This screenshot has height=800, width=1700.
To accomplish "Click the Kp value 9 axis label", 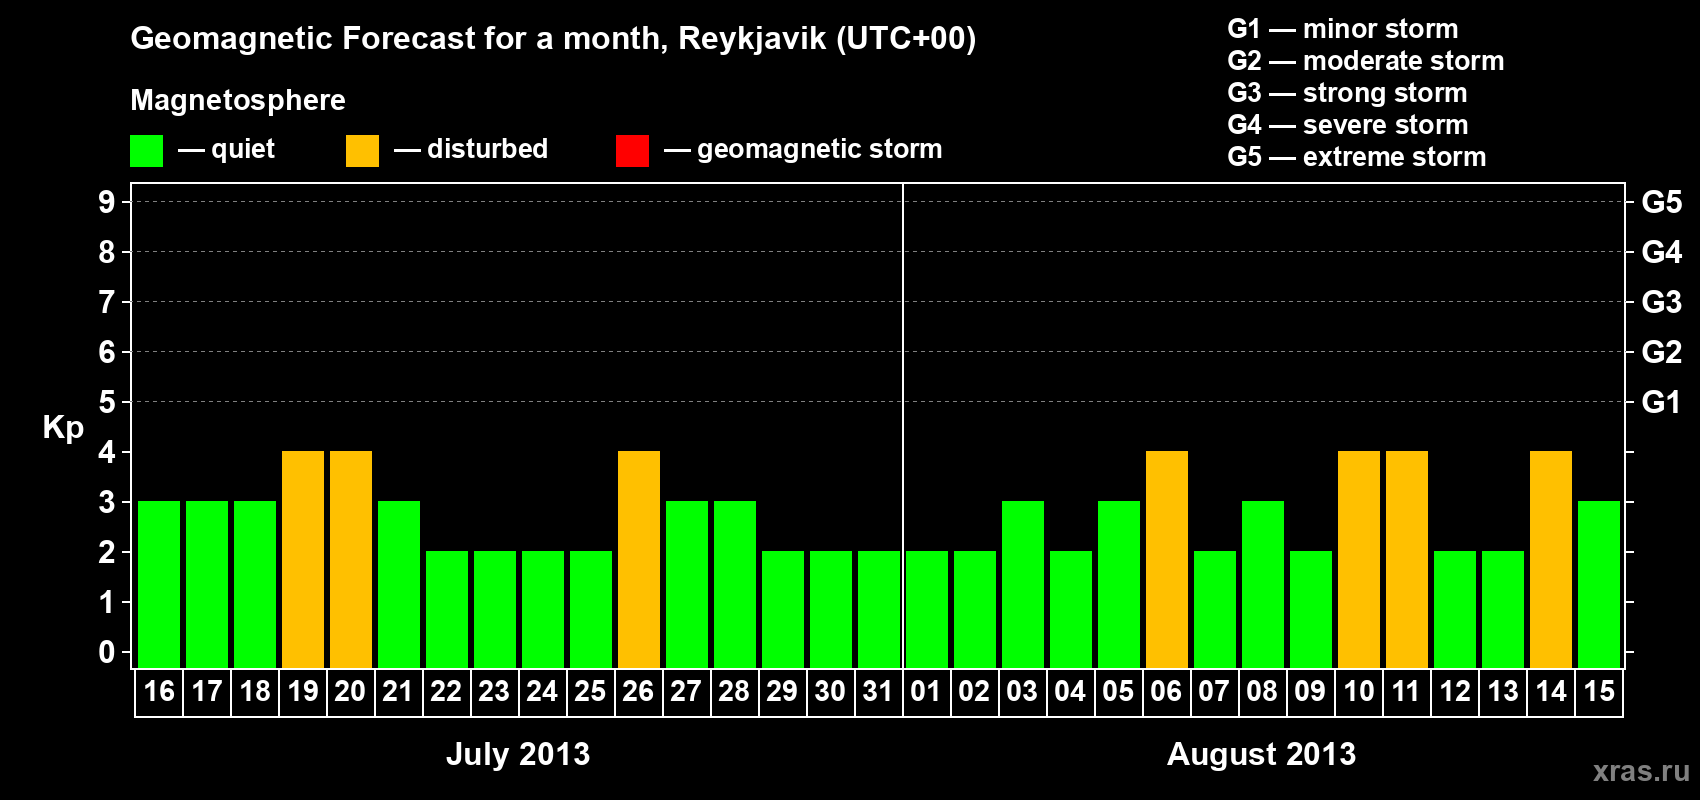I will pos(107,202).
